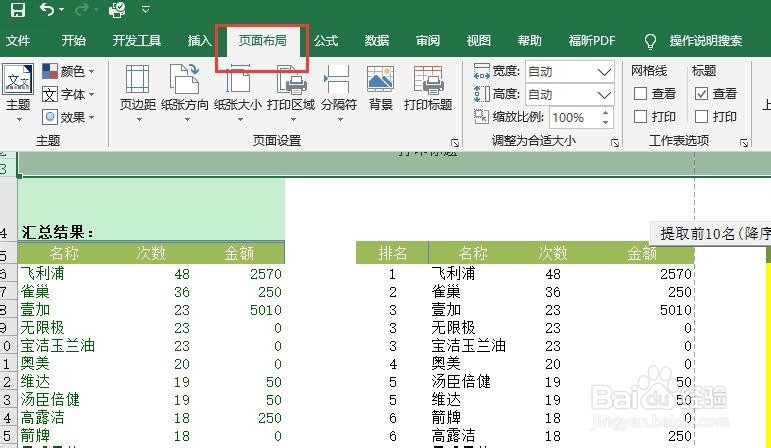Decrease 缩放比例 with down spinner

(x=606, y=122)
